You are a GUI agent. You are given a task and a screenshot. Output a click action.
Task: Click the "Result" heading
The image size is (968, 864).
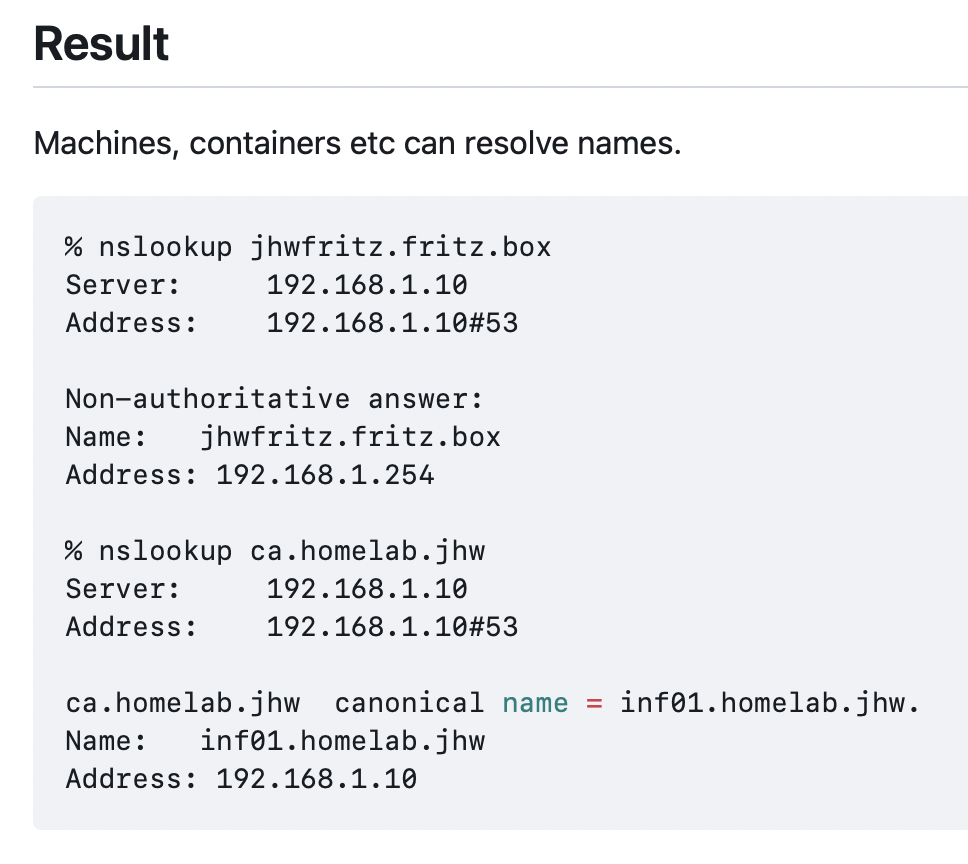point(101,45)
